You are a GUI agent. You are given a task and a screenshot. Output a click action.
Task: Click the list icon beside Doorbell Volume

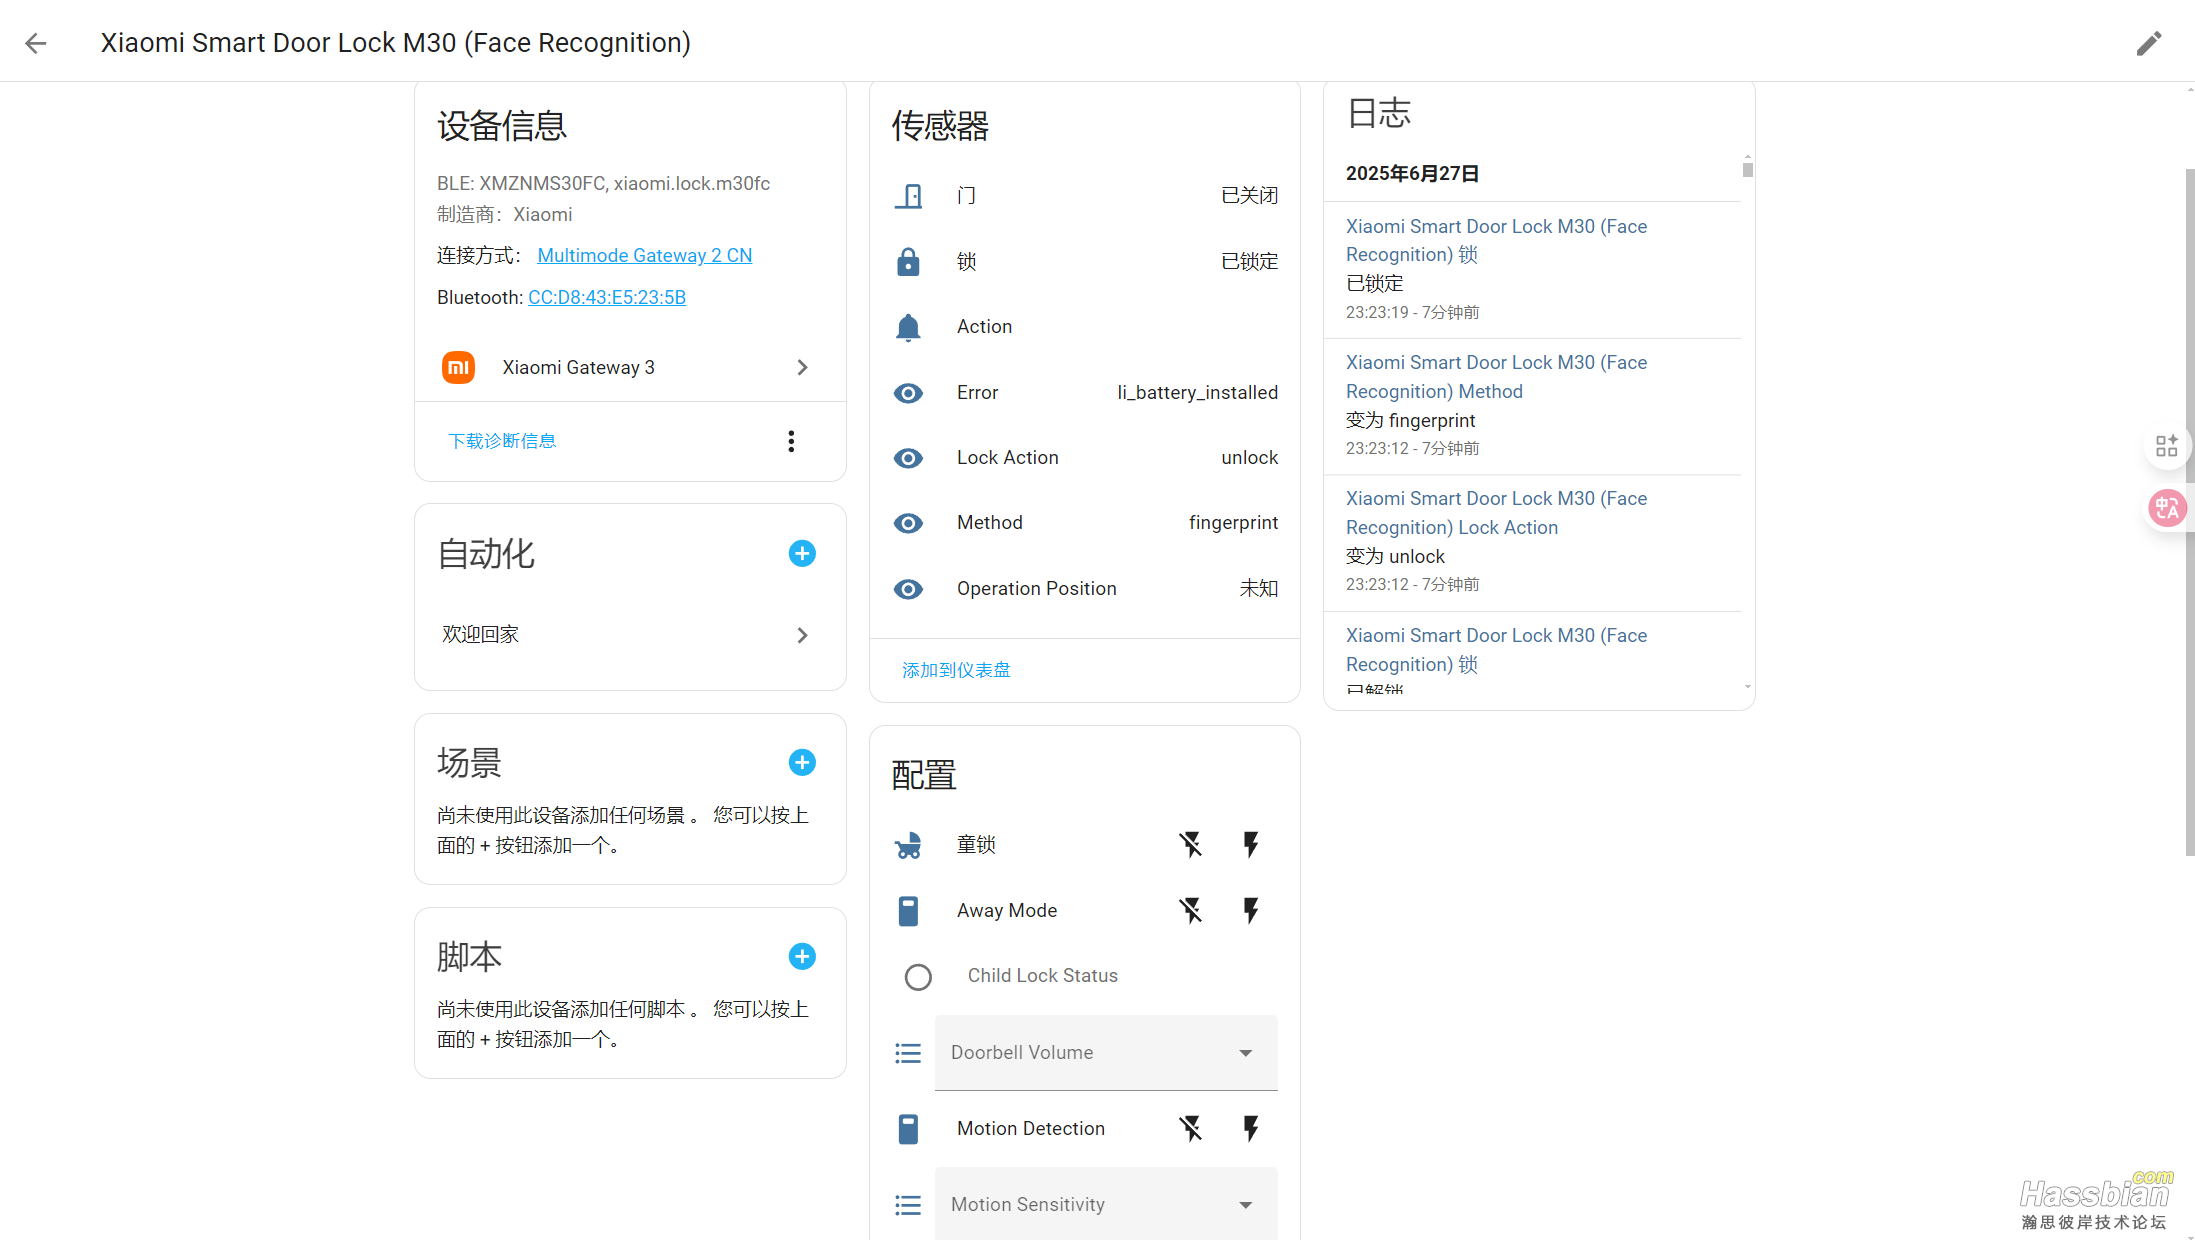click(908, 1053)
